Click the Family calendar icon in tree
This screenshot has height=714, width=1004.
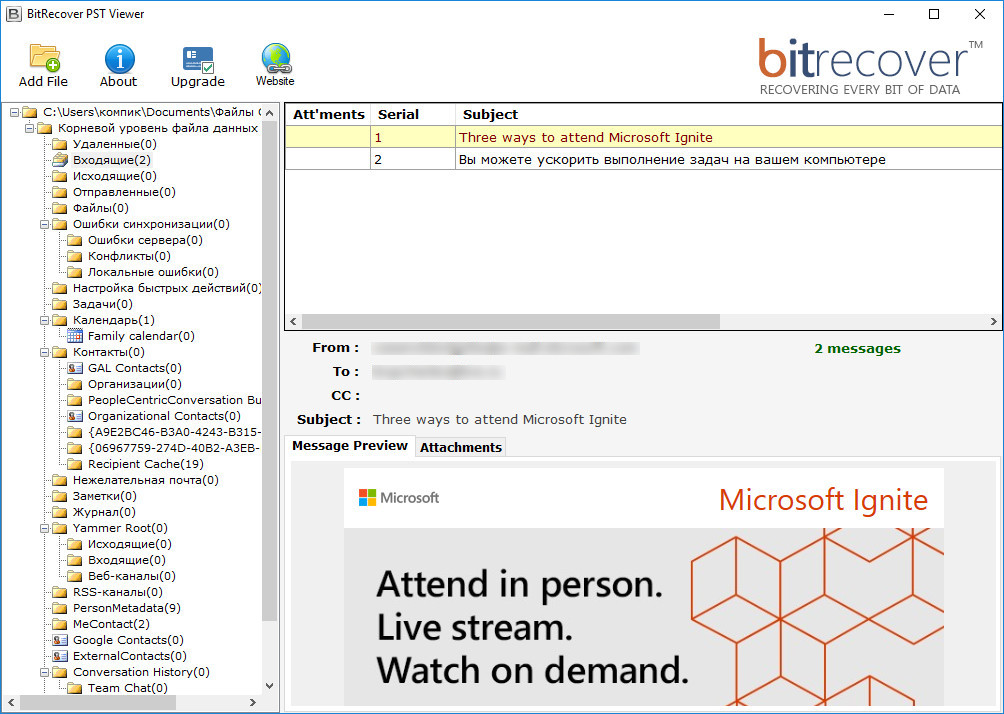tap(75, 336)
